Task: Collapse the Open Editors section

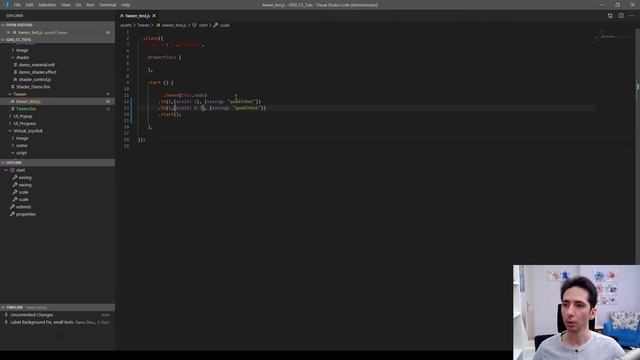Action: (x=57, y=25)
